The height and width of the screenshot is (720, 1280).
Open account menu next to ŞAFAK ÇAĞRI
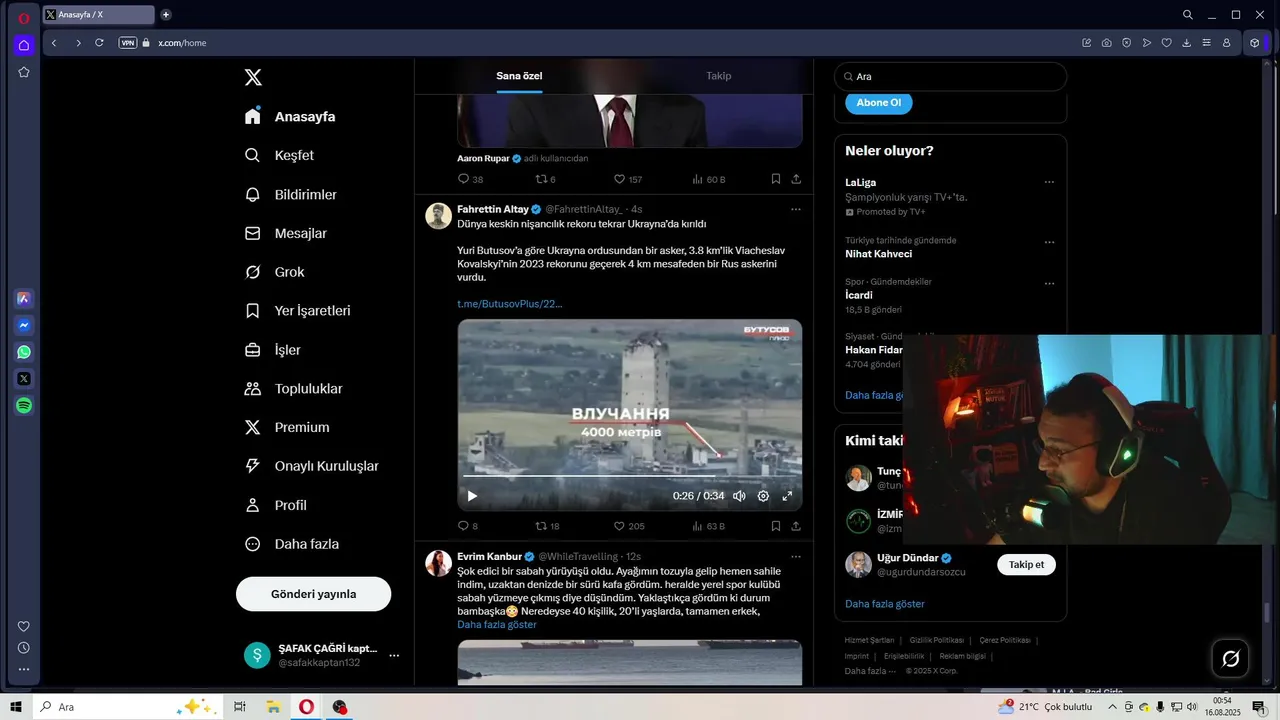pyautogui.click(x=394, y=655)
